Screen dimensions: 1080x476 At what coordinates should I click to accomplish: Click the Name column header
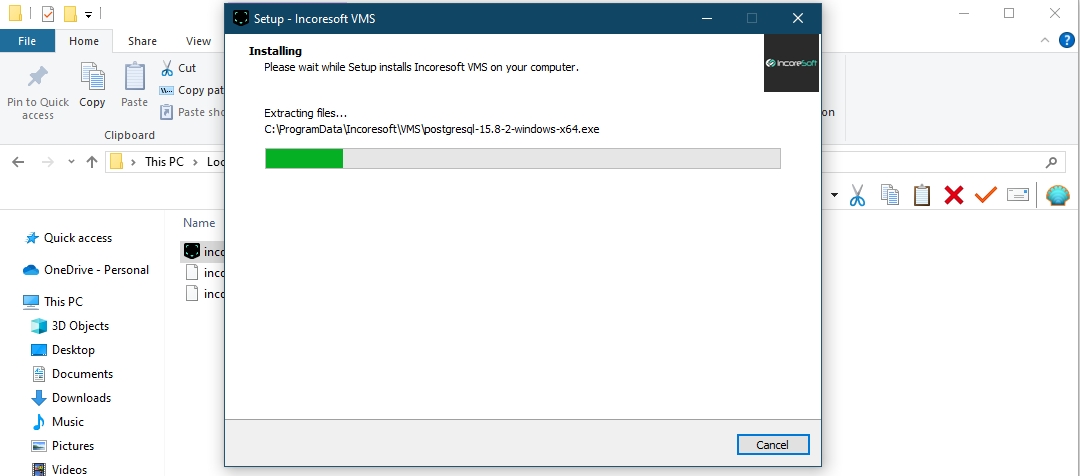(199, 223)
